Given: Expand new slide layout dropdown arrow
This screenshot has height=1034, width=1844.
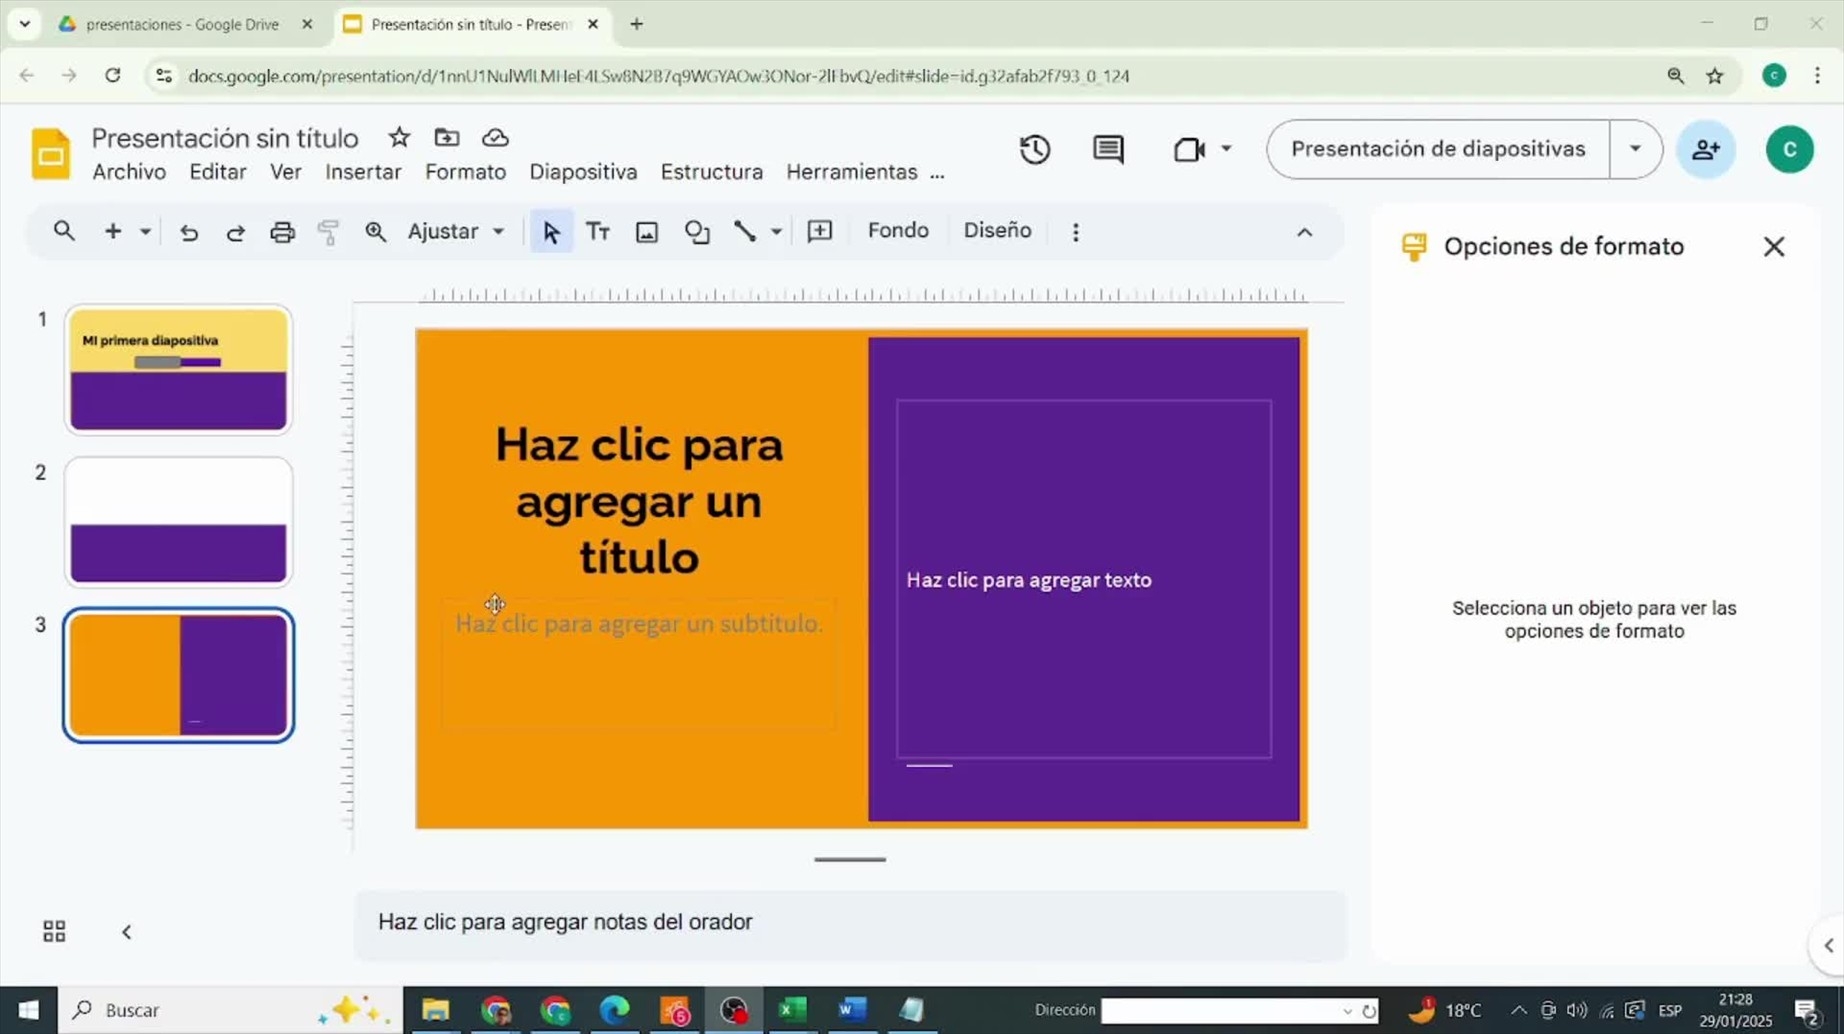Looking at the screenshot, I should [x=145, y=232].
